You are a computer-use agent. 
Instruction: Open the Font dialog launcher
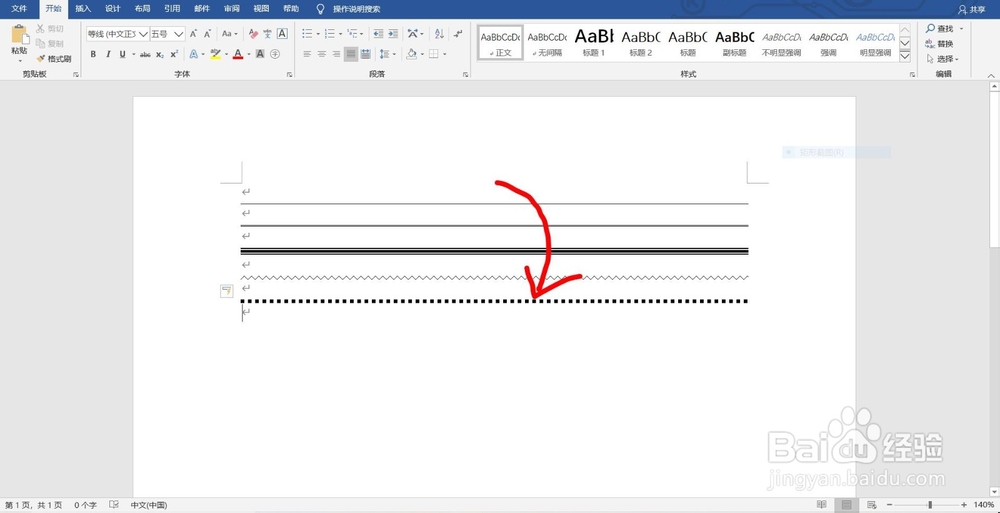click(290, 75)
